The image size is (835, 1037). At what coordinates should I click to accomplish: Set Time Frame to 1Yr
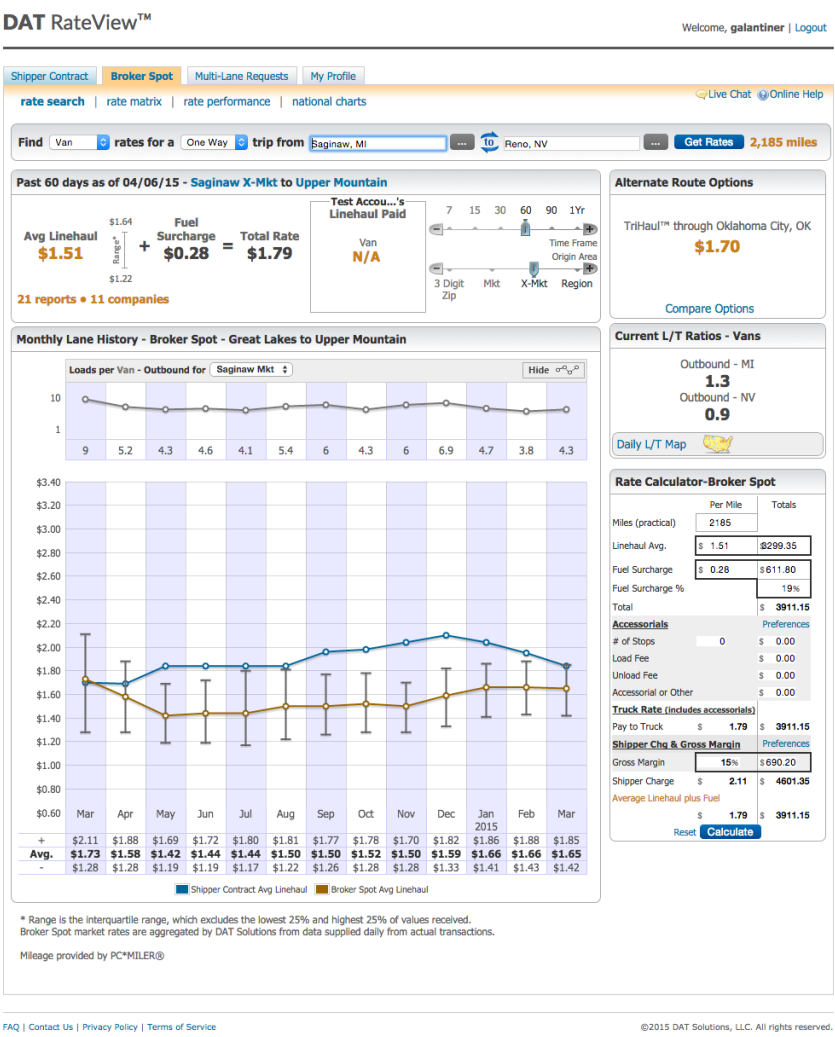tap(577, 210)
